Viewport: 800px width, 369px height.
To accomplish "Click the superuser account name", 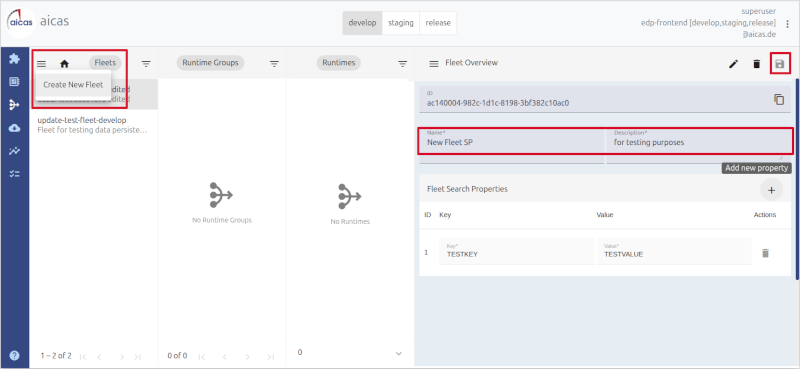I will click(759, 11).
